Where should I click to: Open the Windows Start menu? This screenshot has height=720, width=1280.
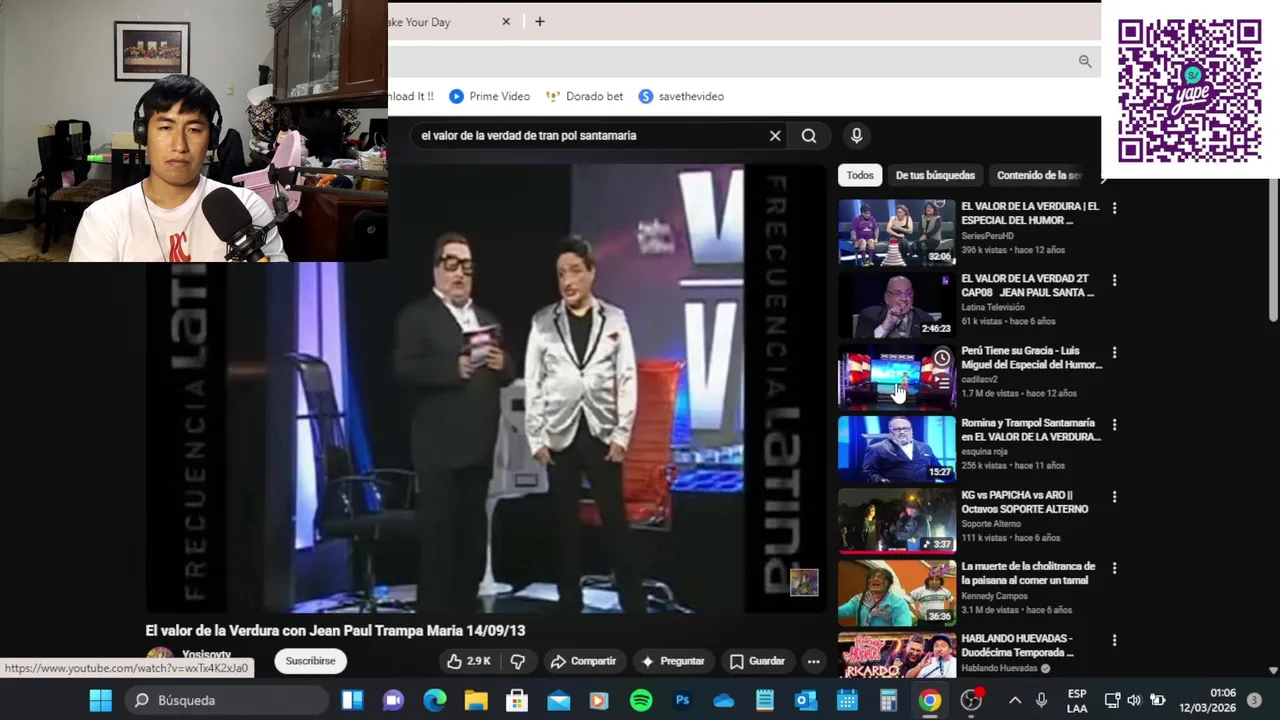(101, 700)
